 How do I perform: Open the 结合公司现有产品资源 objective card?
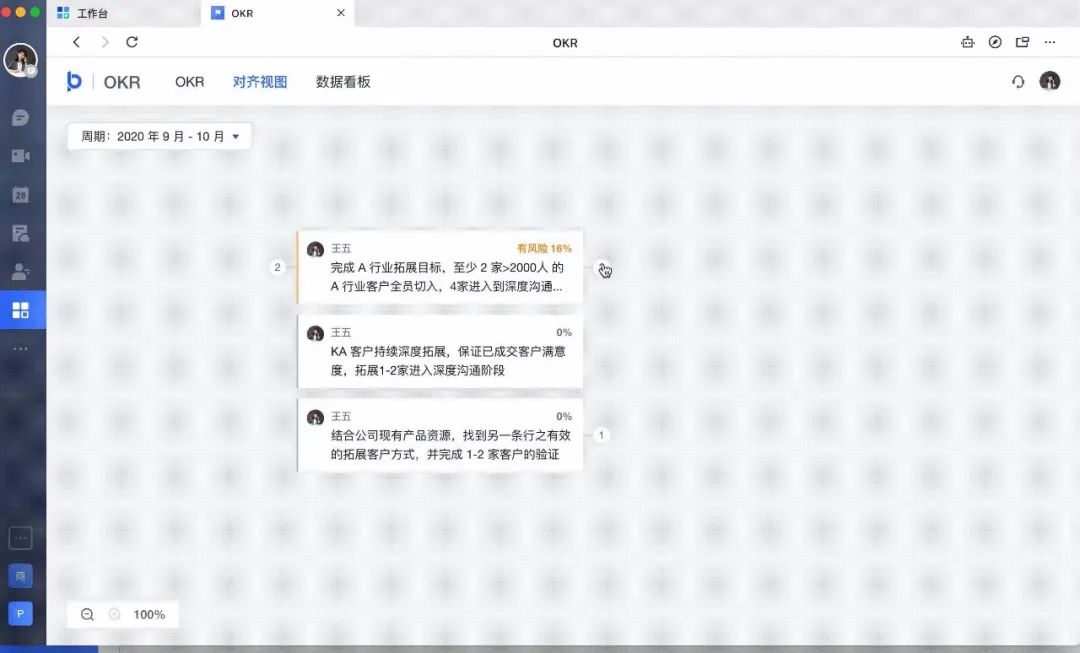[440, 435]
